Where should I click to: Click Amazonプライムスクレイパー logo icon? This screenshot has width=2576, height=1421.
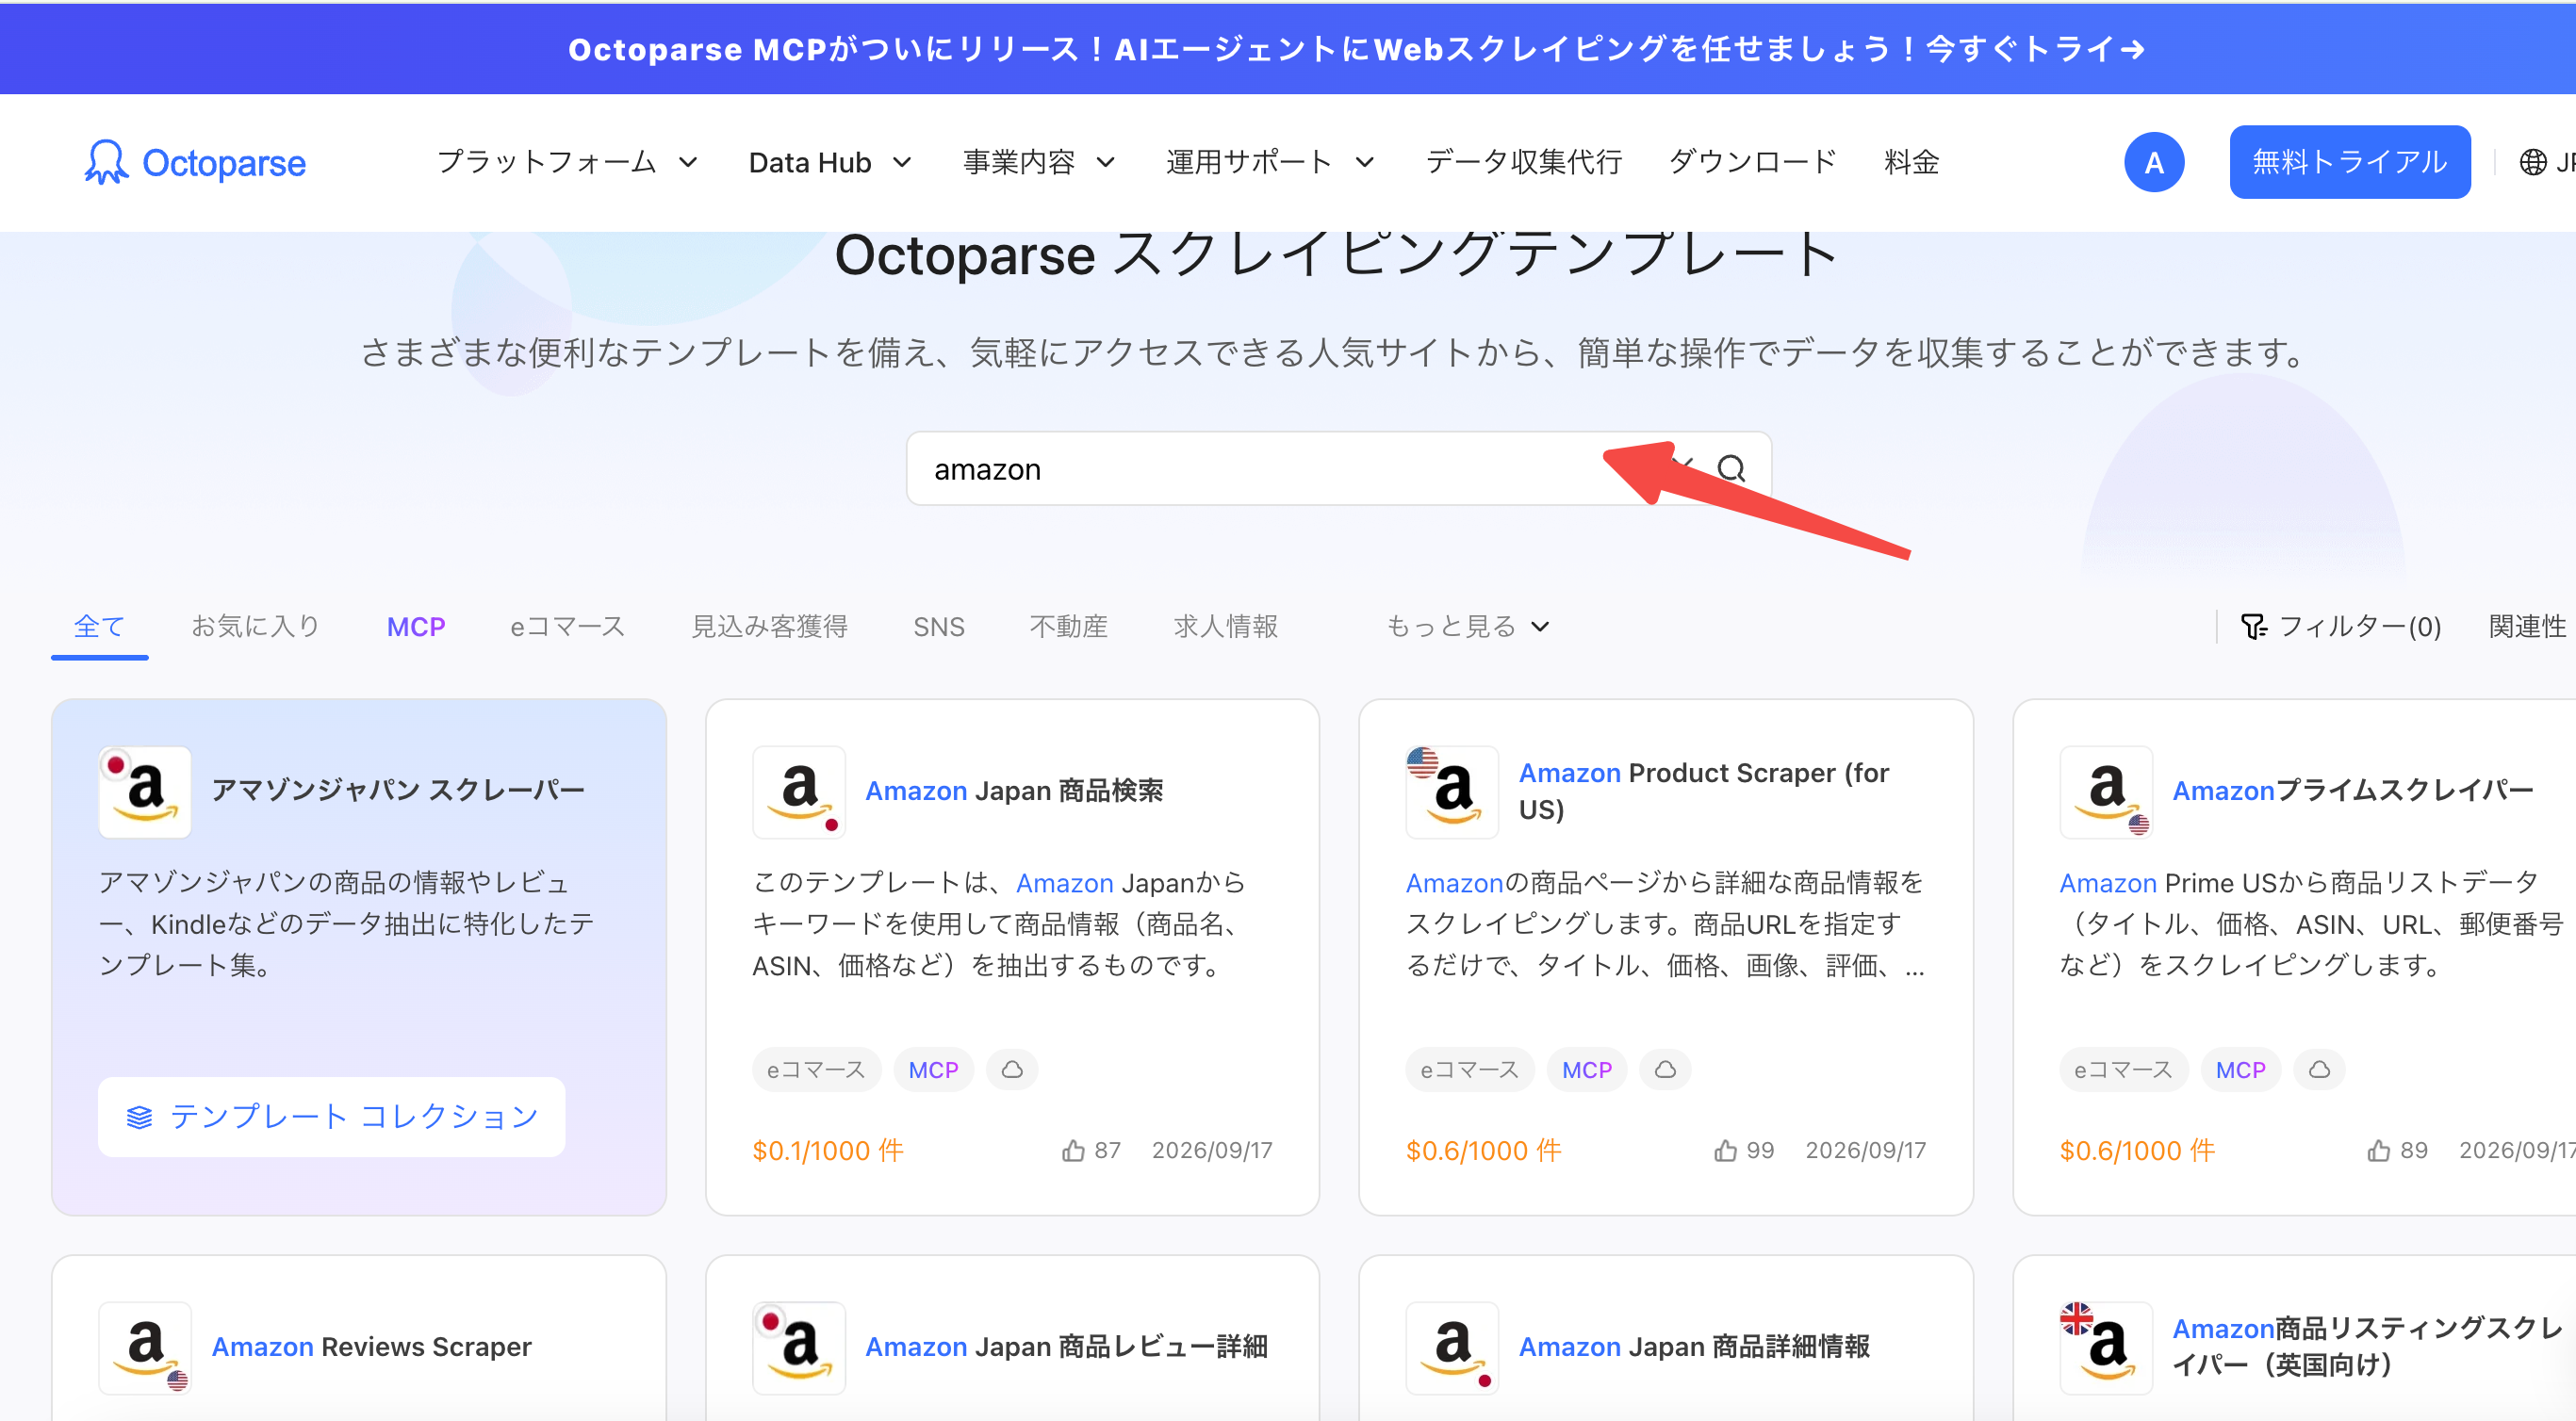(2106, 791)
